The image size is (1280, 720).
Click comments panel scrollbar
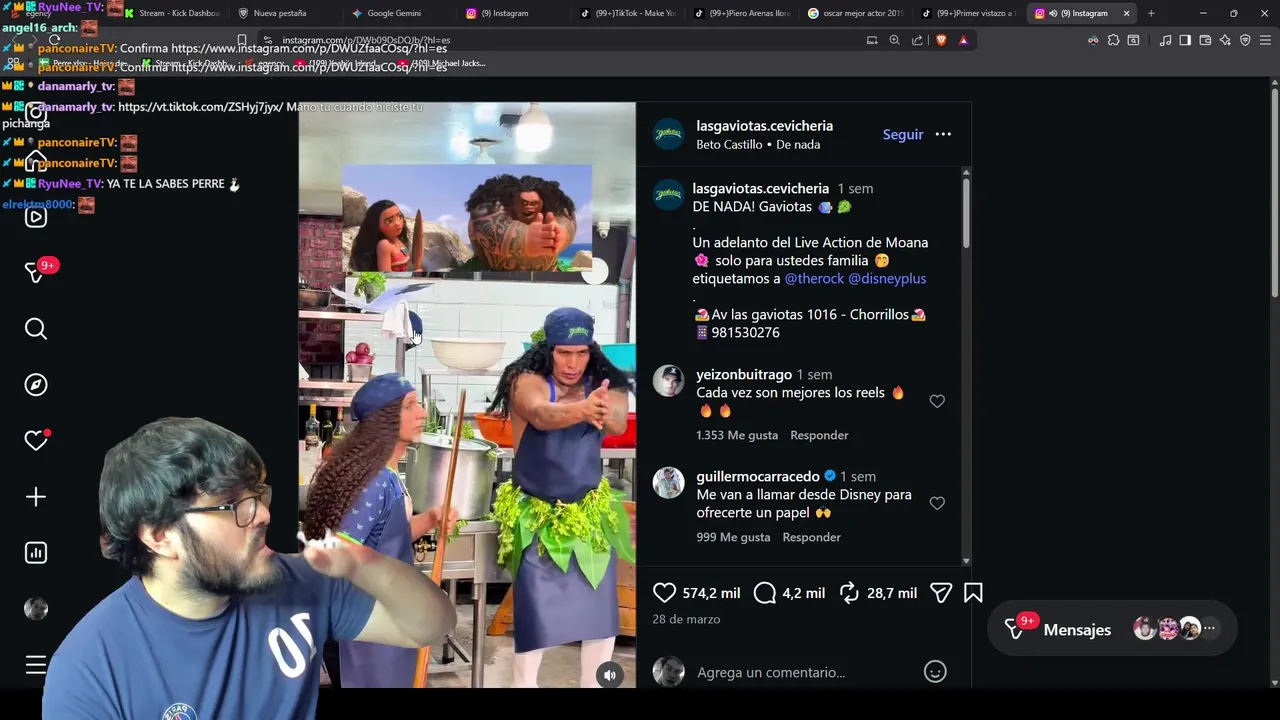(x=966, y=212)
